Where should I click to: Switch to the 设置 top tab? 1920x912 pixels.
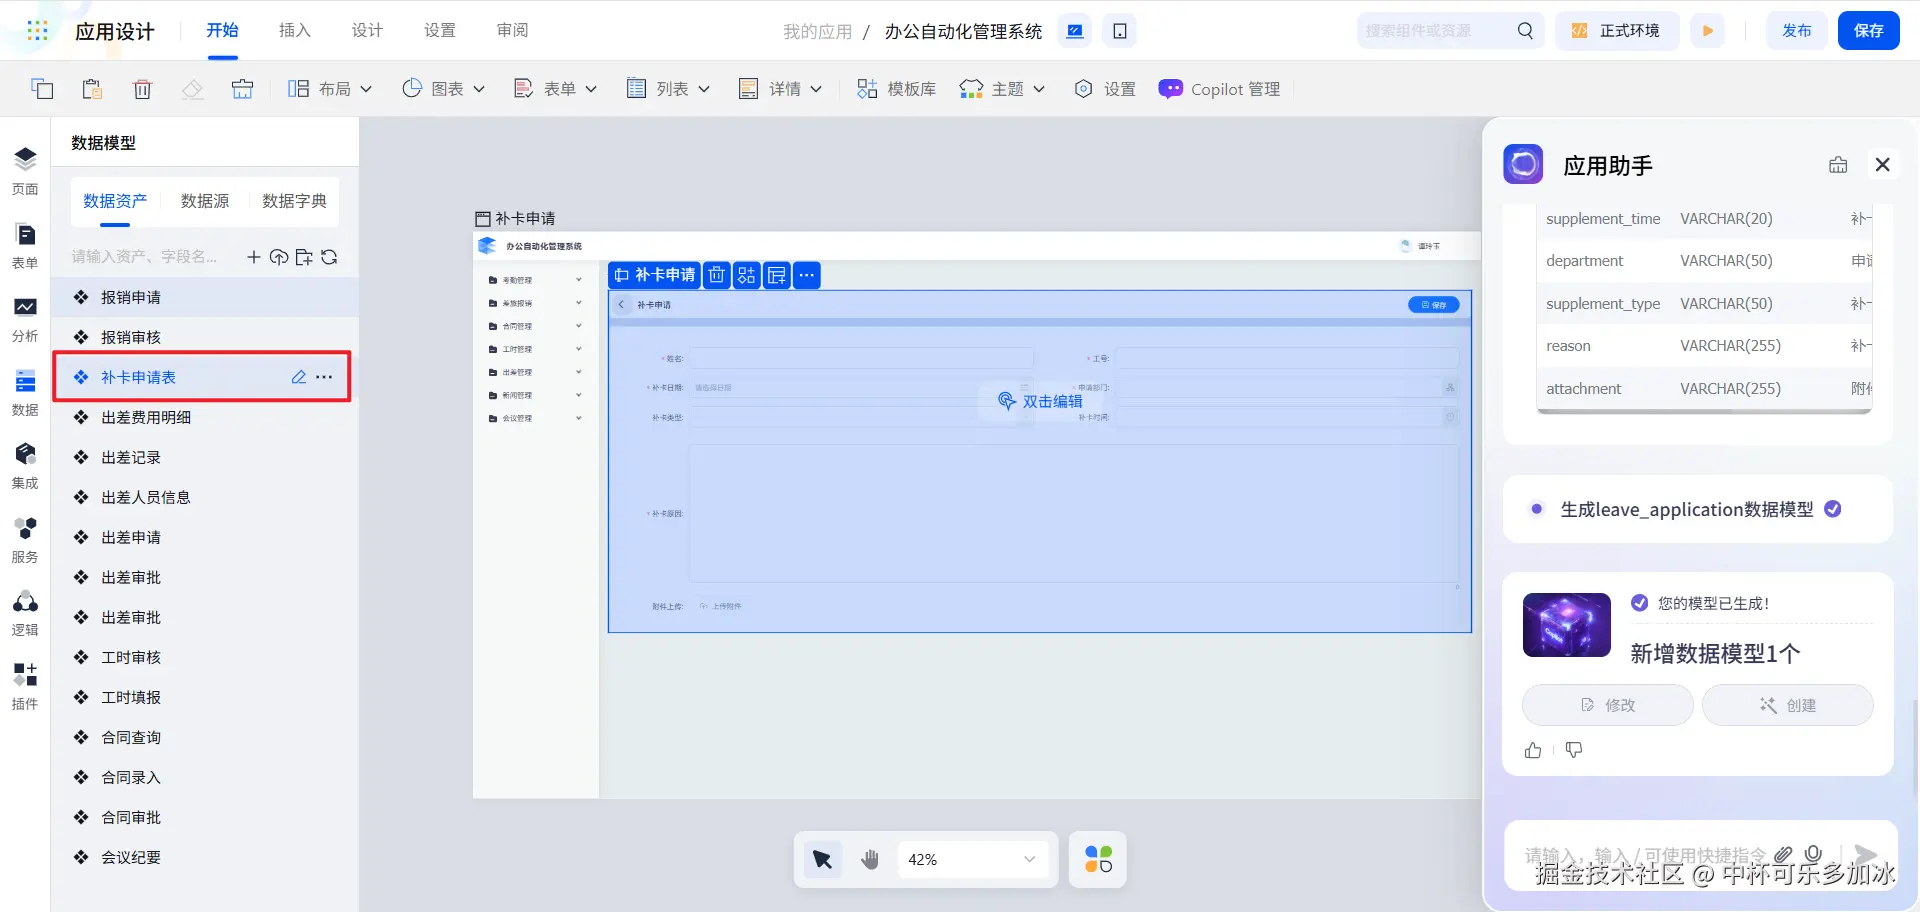click(439, 31)
